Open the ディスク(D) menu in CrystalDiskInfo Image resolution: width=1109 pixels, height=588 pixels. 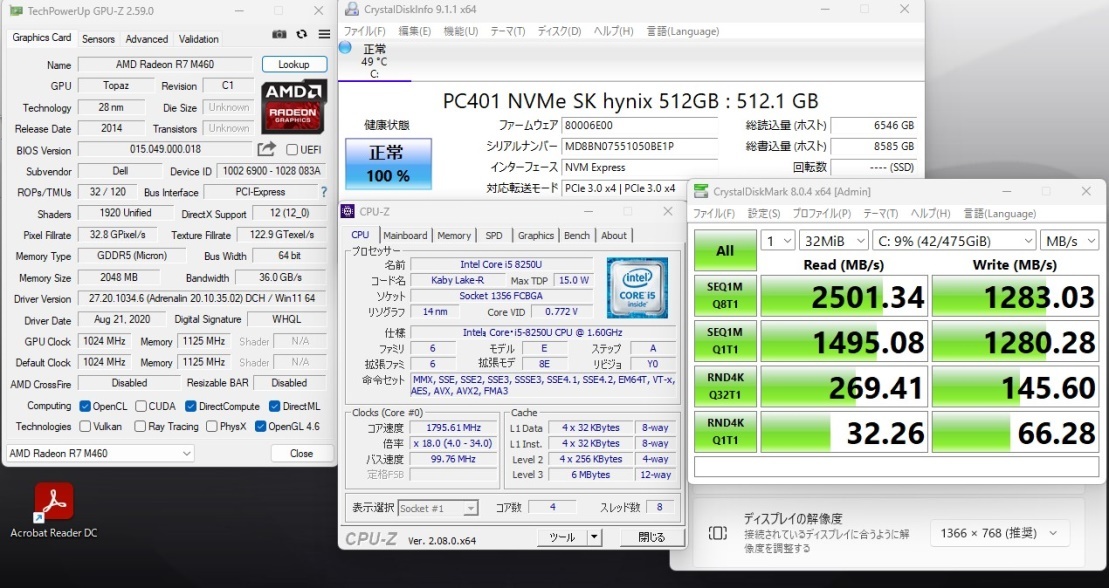[x=559, y=31]
